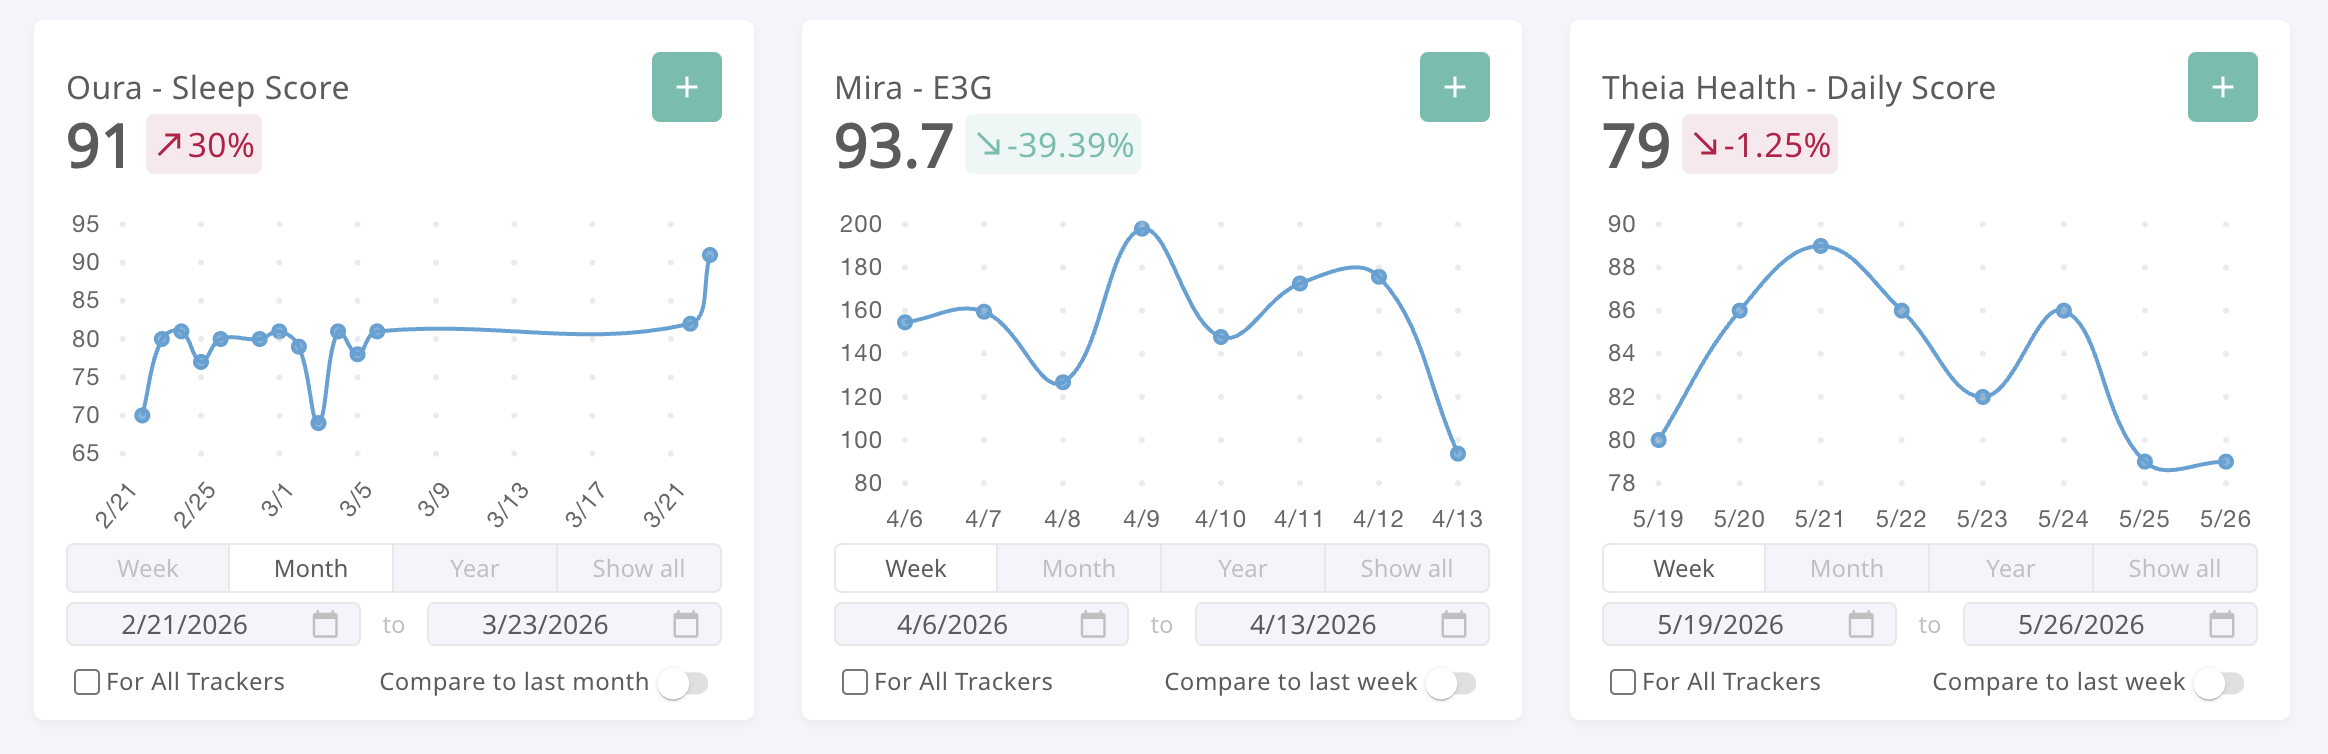Viewport: 2328px width, 754px height.
Task: Click the last data point on Sleep Score chart
Action: (710, 255)
